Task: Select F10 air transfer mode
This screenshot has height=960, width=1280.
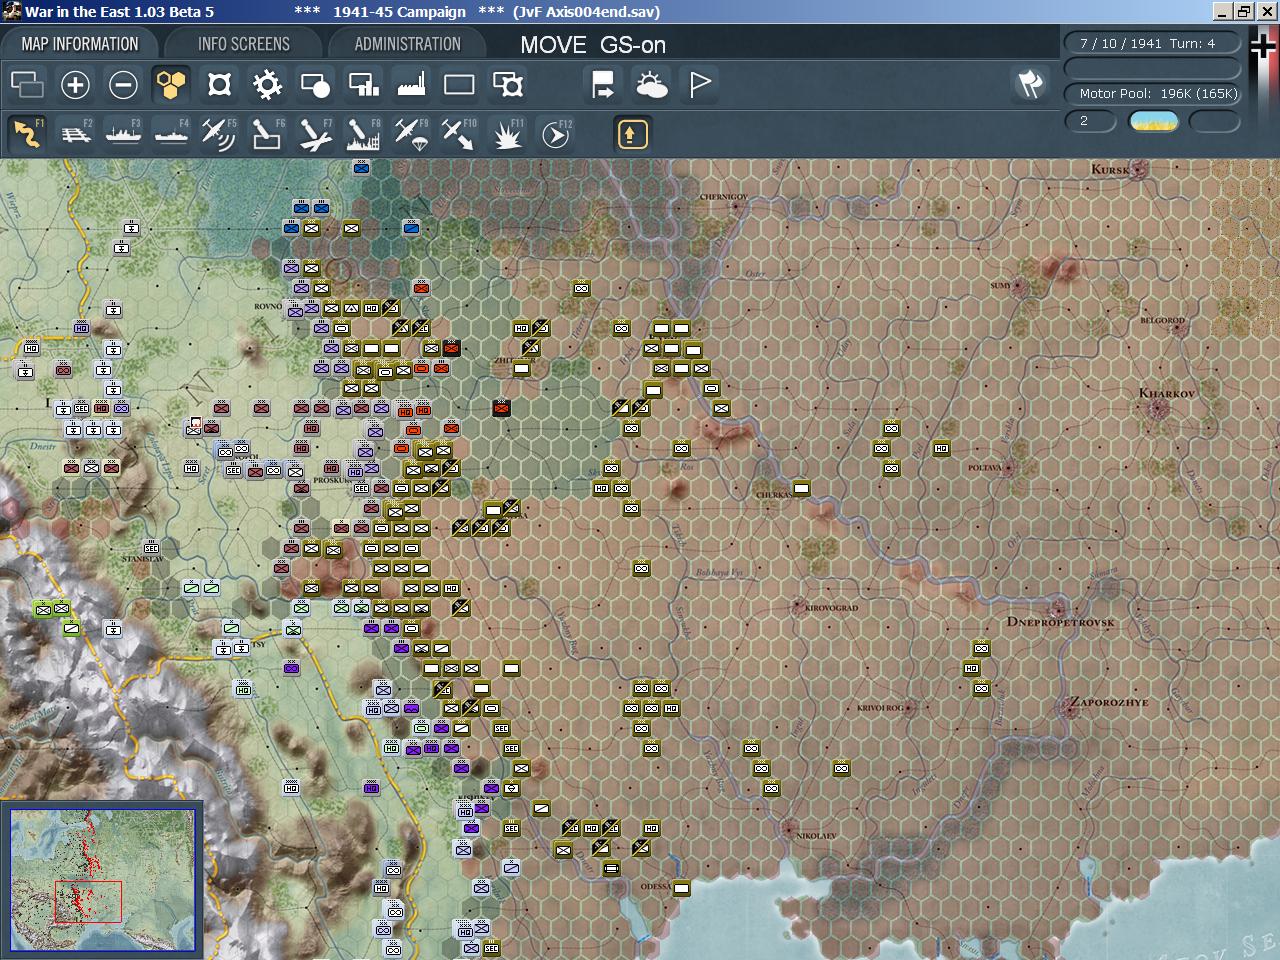Action: pyautogui.click(x=459, y=133)
